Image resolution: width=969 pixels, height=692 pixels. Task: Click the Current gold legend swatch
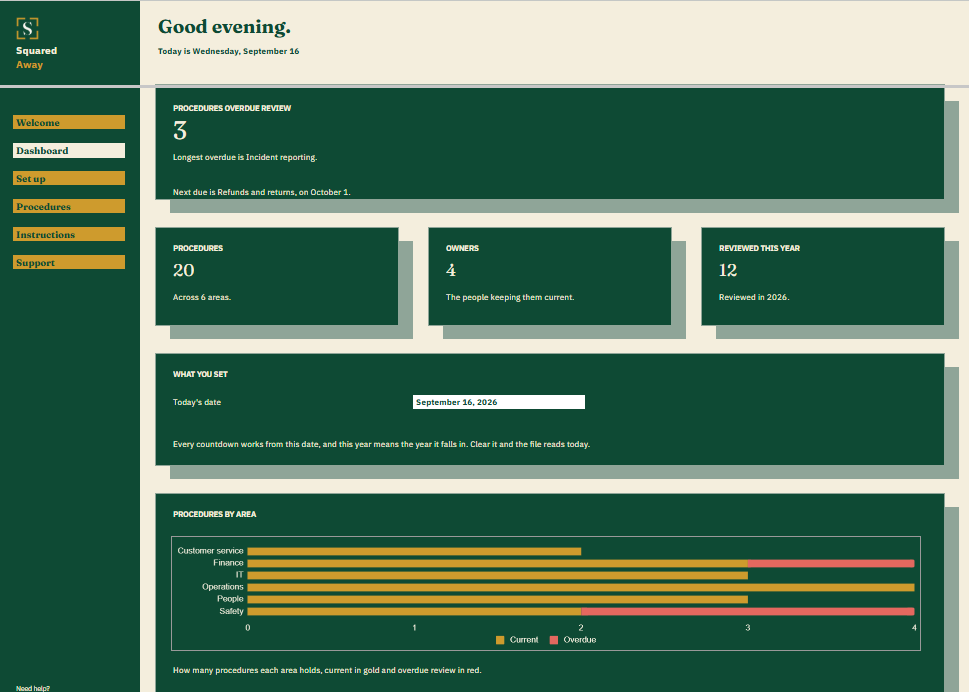coord(500,640)
